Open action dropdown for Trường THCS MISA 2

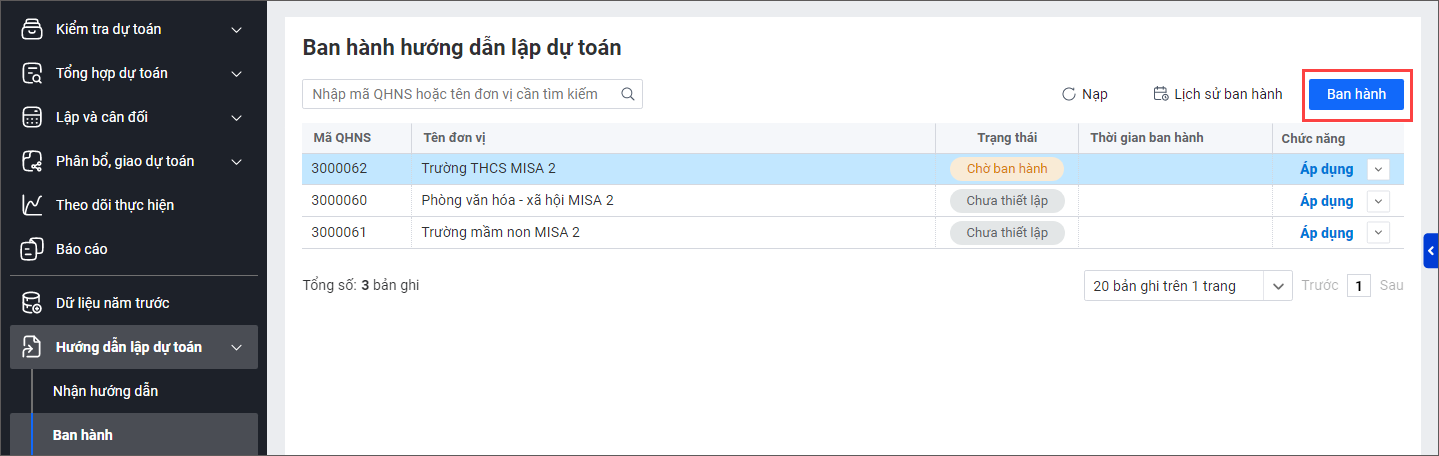[1379, 169]
